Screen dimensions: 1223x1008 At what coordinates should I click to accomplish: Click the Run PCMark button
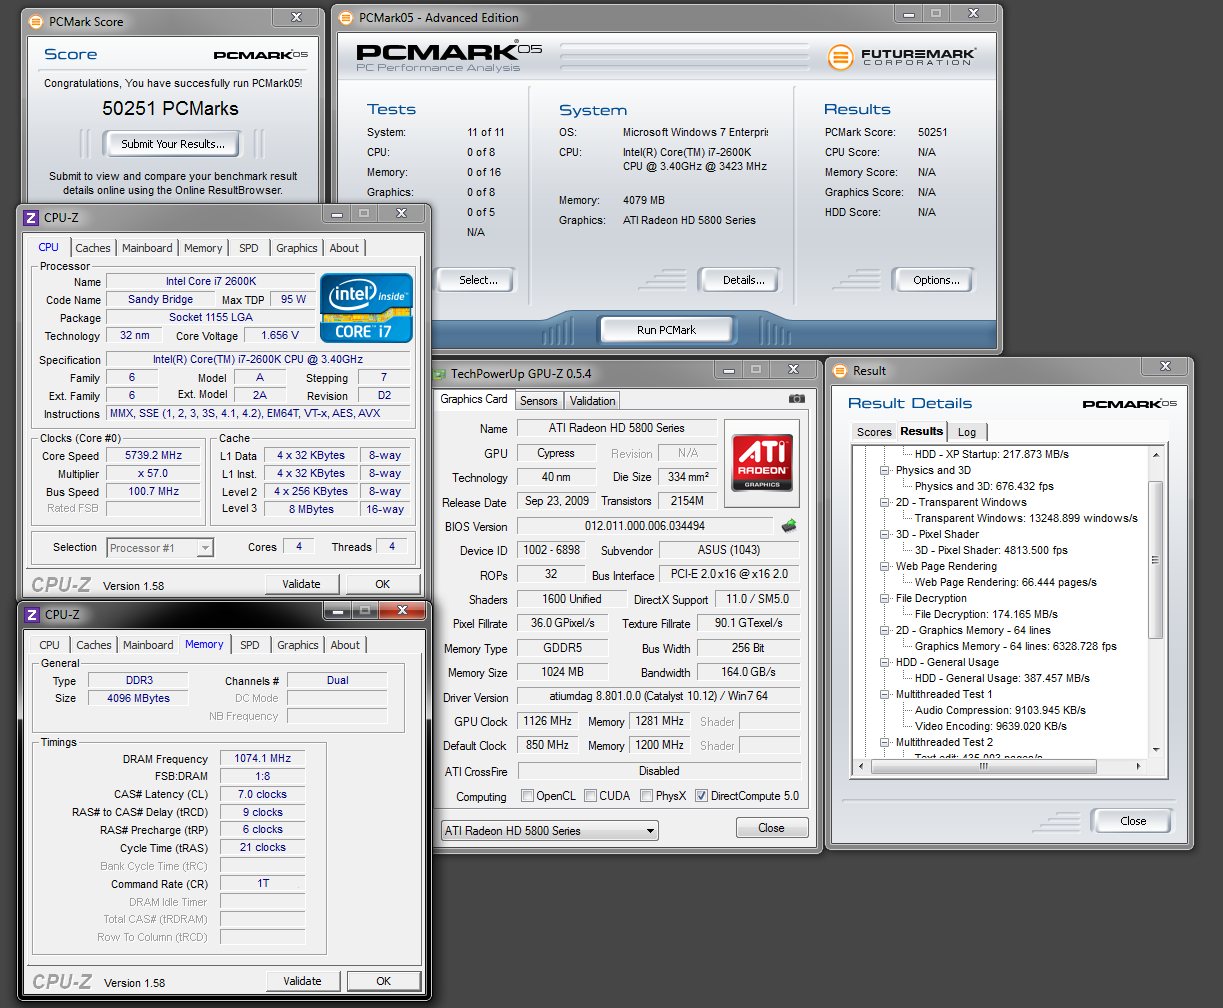[x=666, y=330]
